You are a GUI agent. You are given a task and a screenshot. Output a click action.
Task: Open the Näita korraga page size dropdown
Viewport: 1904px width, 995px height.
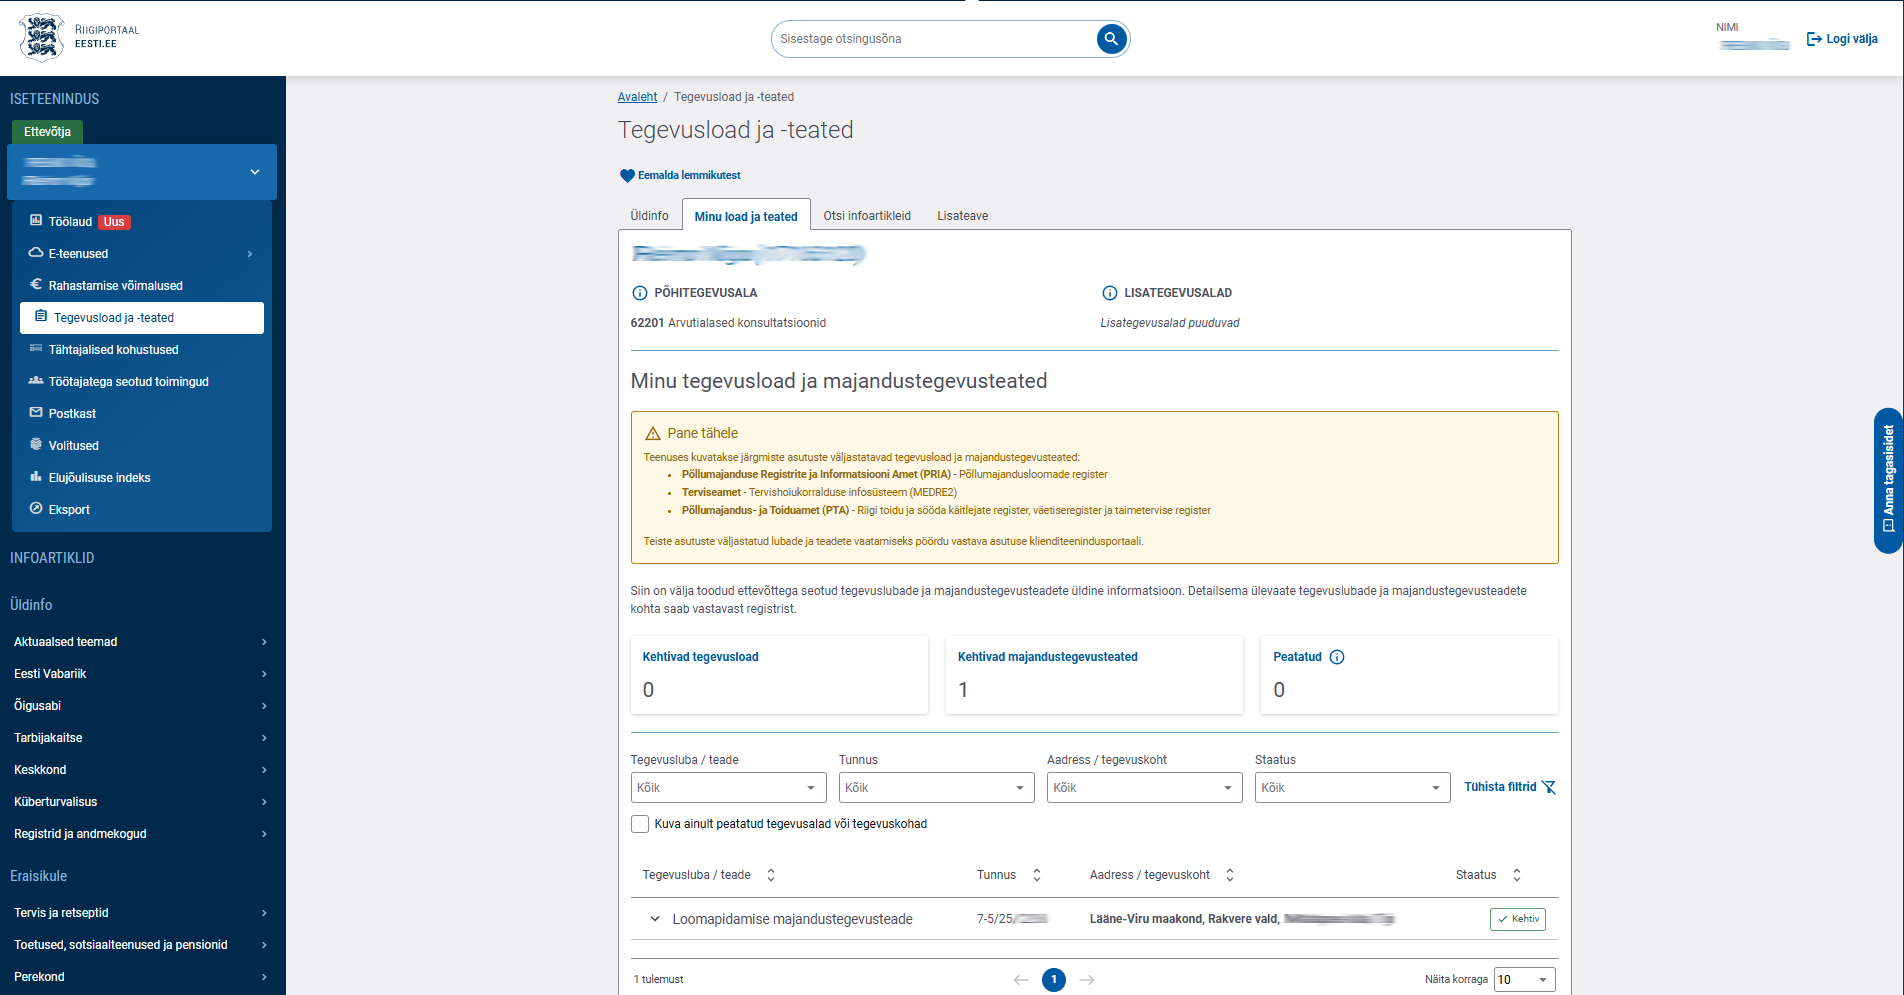pos(1524,980)
